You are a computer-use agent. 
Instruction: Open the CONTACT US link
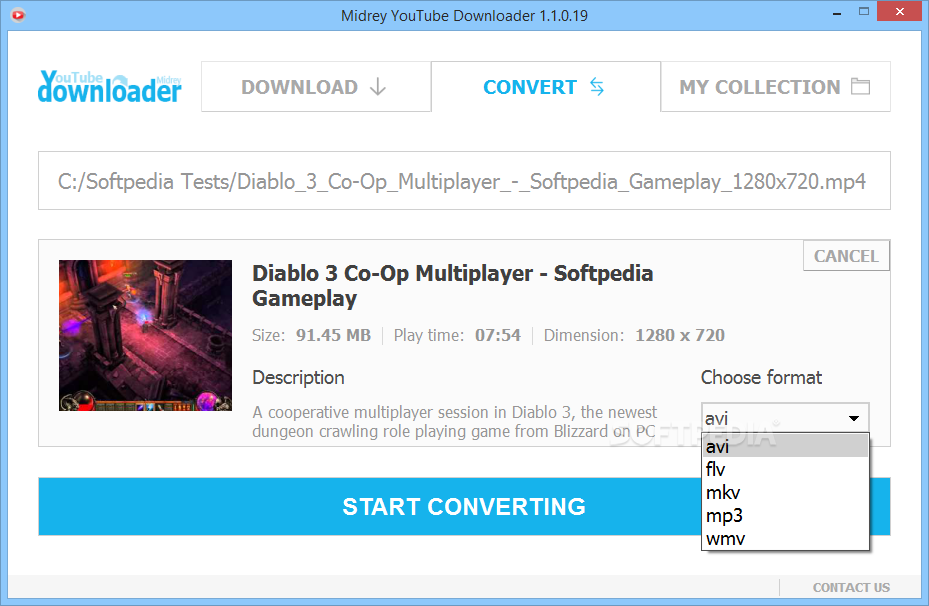pos(851,588)
